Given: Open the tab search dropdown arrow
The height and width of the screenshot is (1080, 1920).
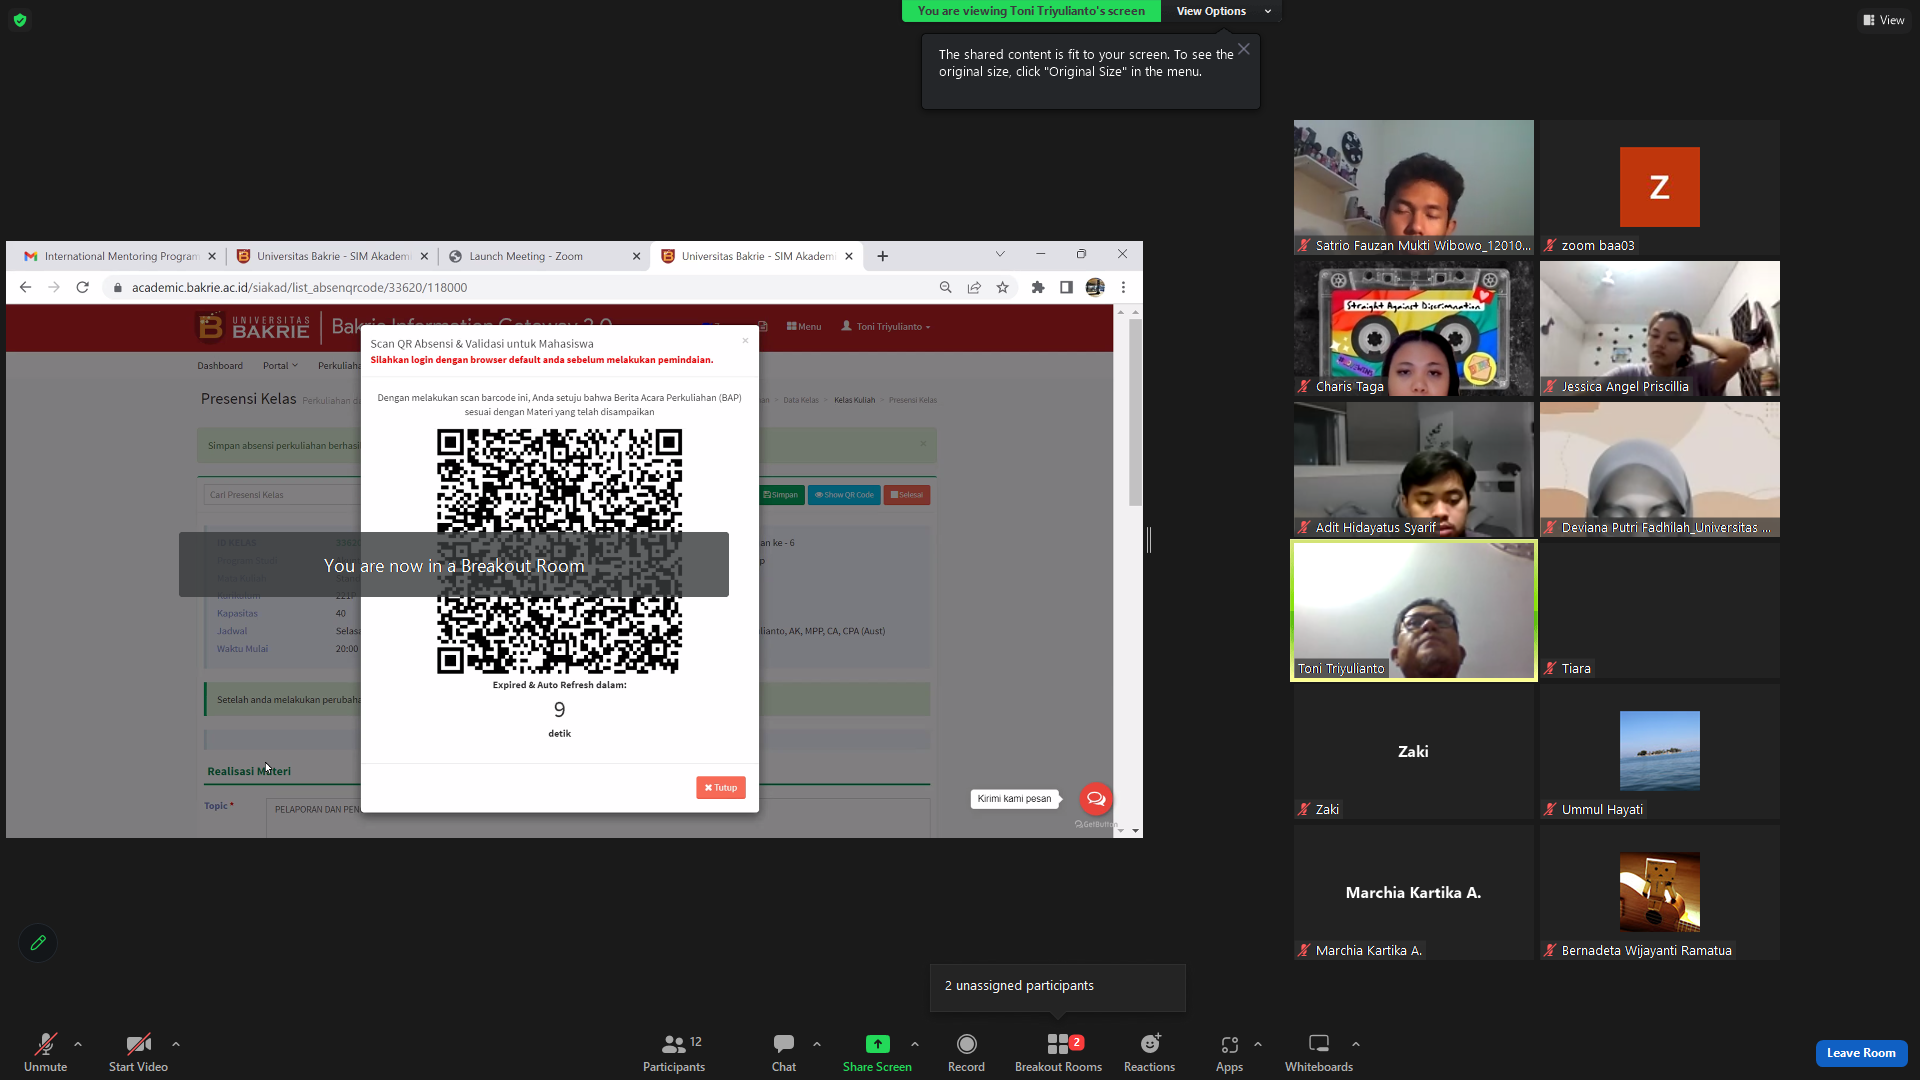Looking at the screenshot, I should click(999, 254).
